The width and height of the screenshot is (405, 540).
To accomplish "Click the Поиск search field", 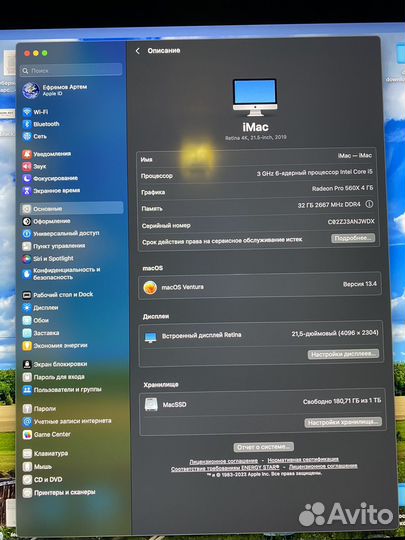I will pos(71,70).
